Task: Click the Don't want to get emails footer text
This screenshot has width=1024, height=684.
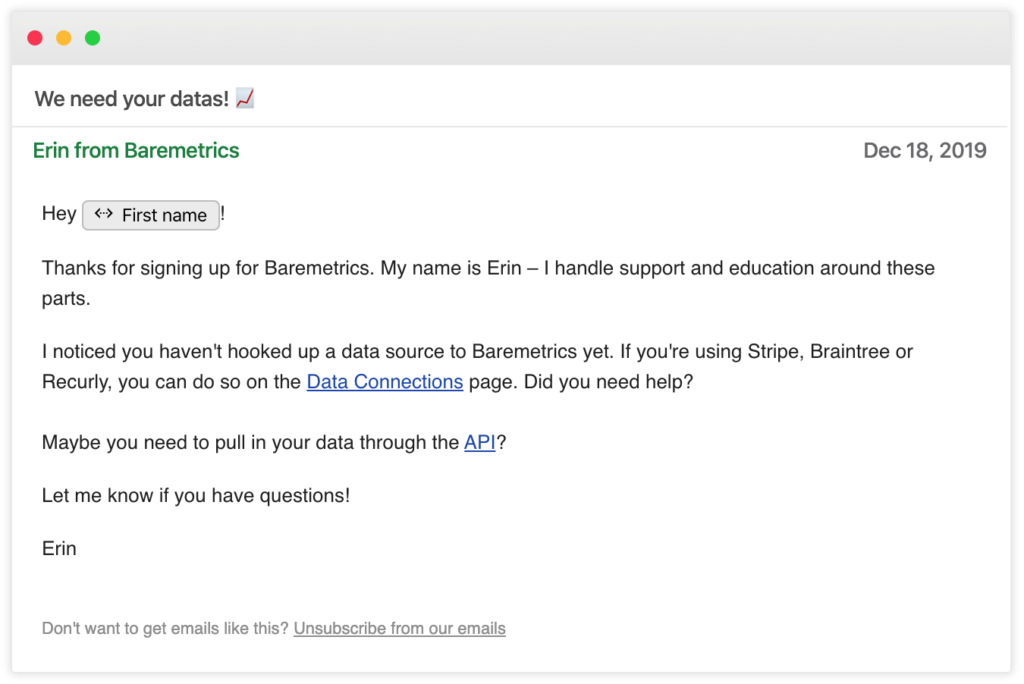Action: coord(165,629)
